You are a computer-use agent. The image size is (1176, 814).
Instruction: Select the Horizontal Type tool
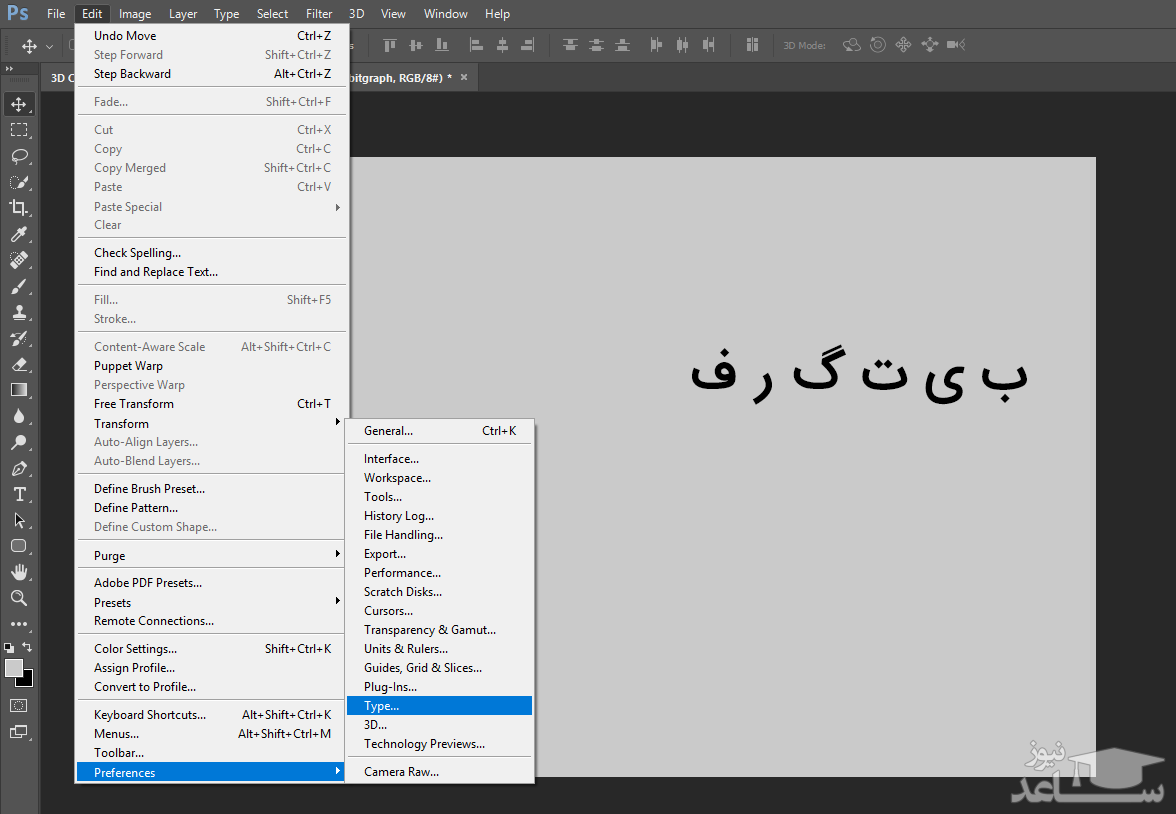(x=19, y=494)
